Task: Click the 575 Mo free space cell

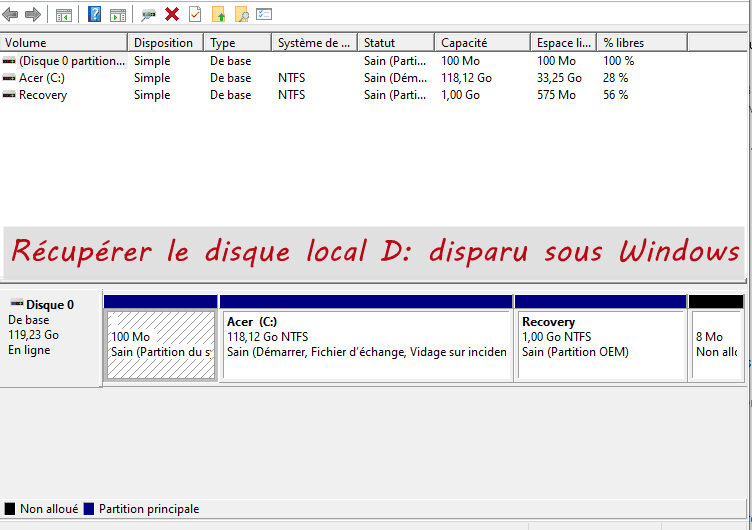Action: pos(556,95)
